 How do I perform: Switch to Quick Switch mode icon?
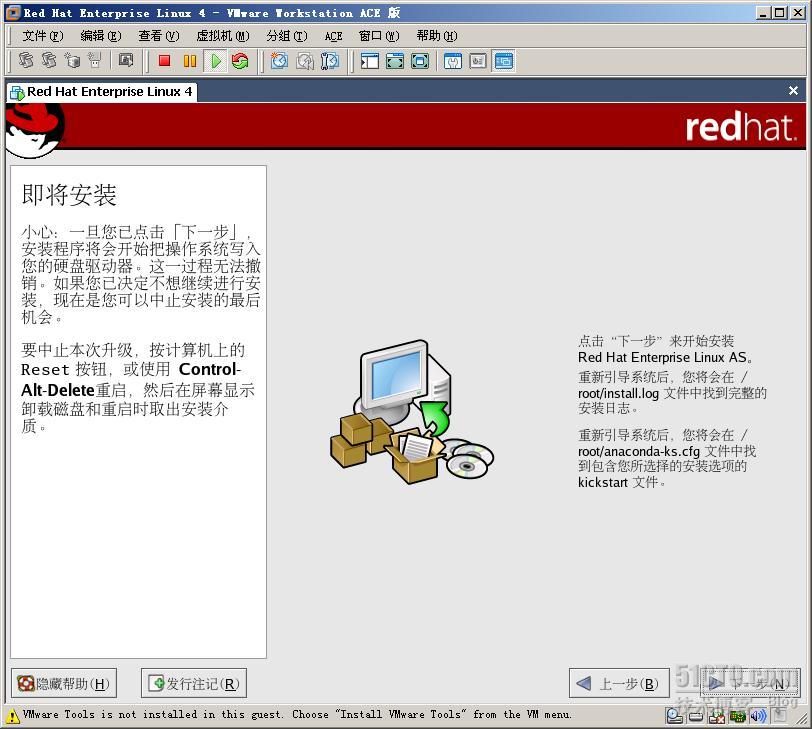395,61
